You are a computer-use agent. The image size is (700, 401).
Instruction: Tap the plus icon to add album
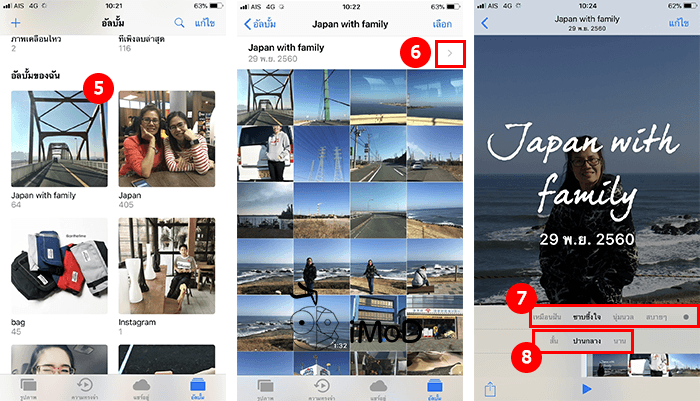(16, 23)
